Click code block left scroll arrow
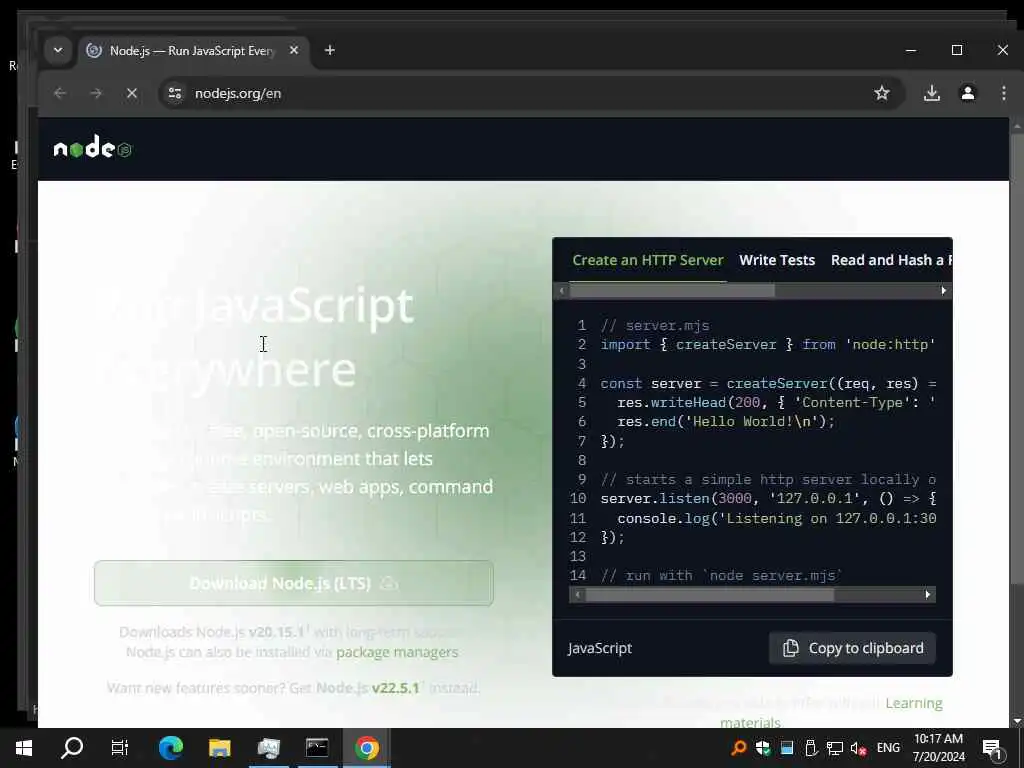This screenshot has height=768, width=1024. coord(577,594)
